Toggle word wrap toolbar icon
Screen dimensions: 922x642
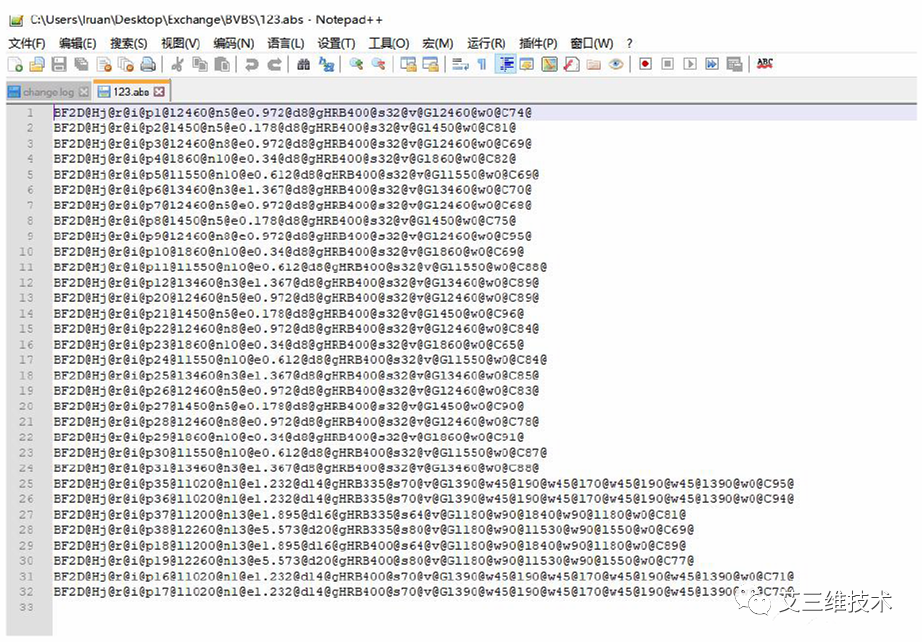[x=460, y=64]
